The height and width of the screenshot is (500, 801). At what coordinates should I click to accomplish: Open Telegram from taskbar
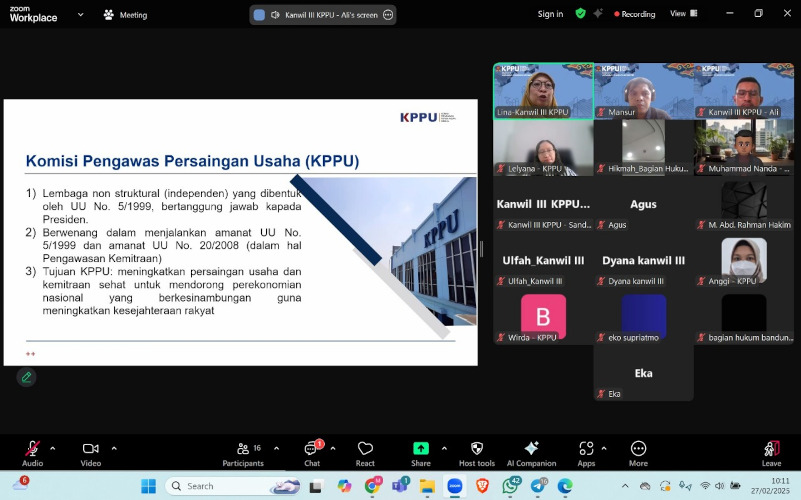click(x=537, y=486)
